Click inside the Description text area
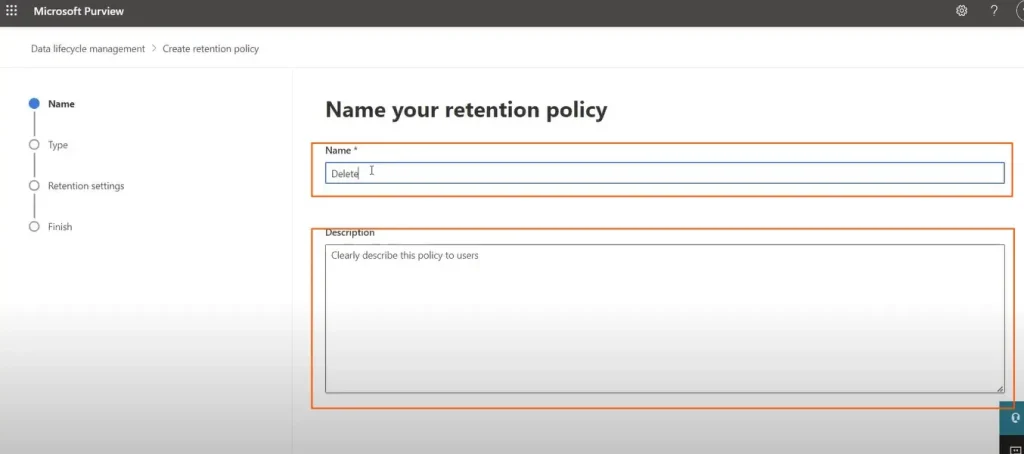 664,318
